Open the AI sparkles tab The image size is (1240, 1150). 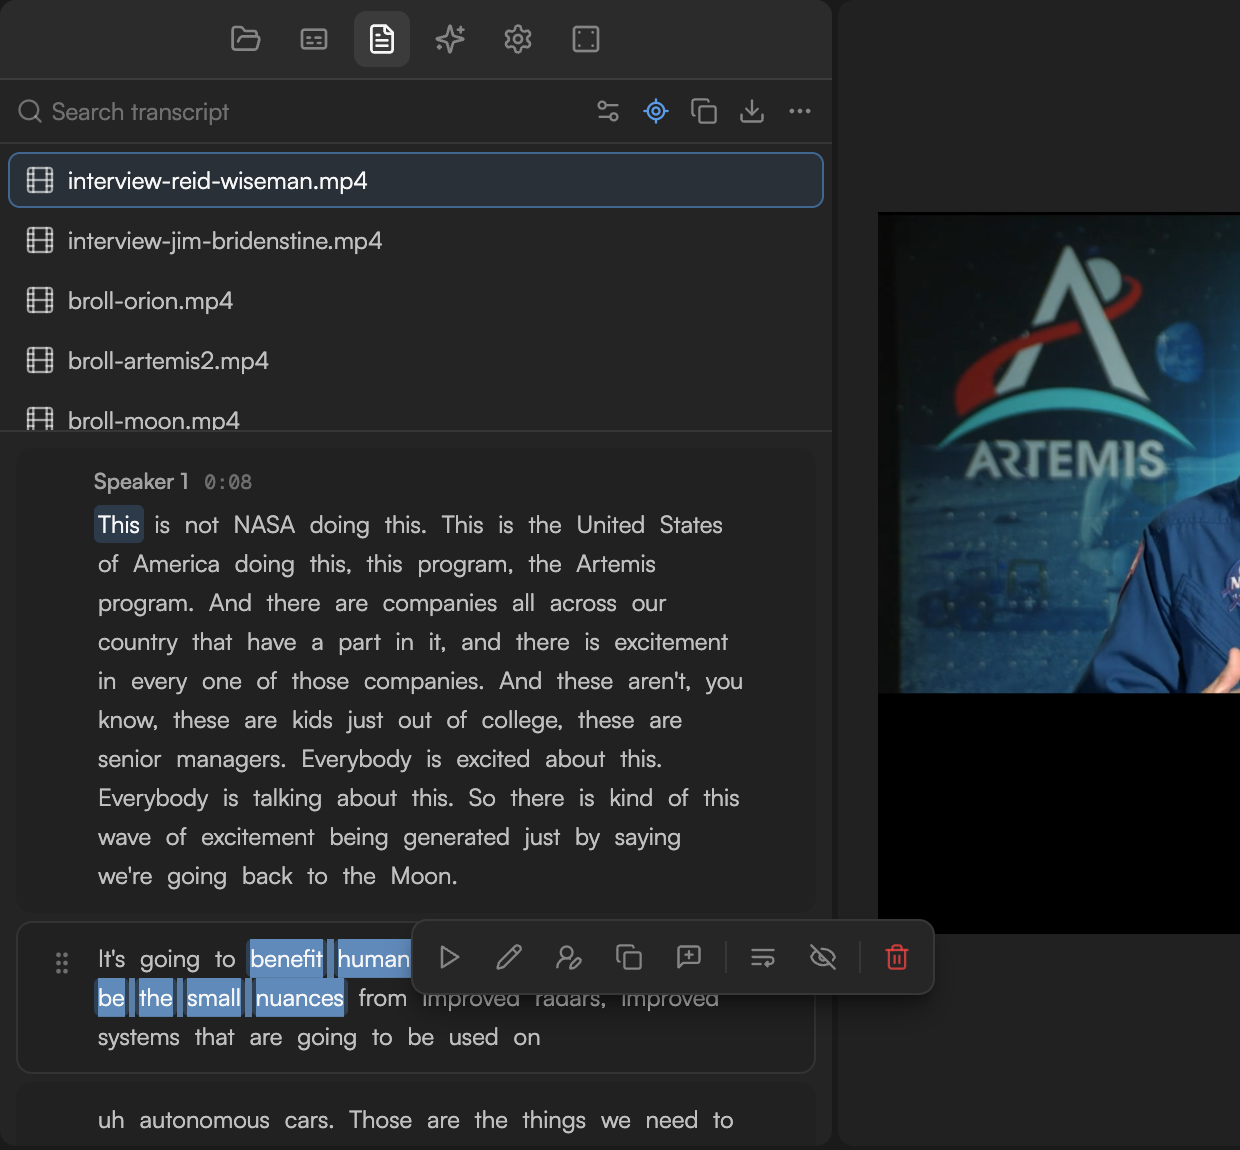(x=450, y=39)
